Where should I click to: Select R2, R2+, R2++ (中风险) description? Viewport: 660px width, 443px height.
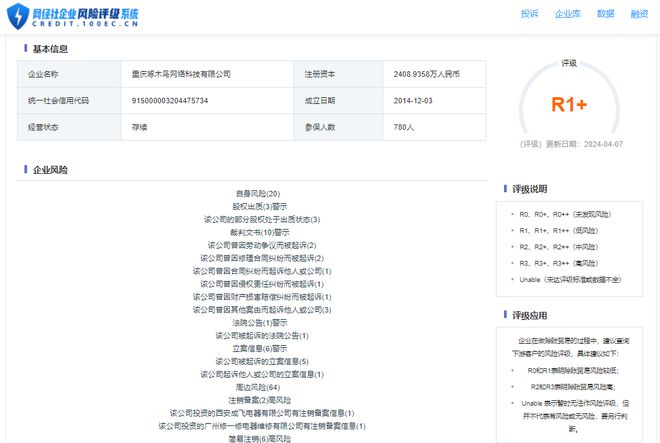[559, 247]
